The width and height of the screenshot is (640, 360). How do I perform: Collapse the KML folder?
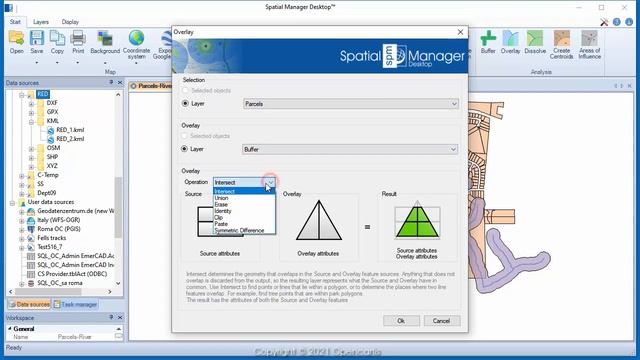[x=31, y=121]
